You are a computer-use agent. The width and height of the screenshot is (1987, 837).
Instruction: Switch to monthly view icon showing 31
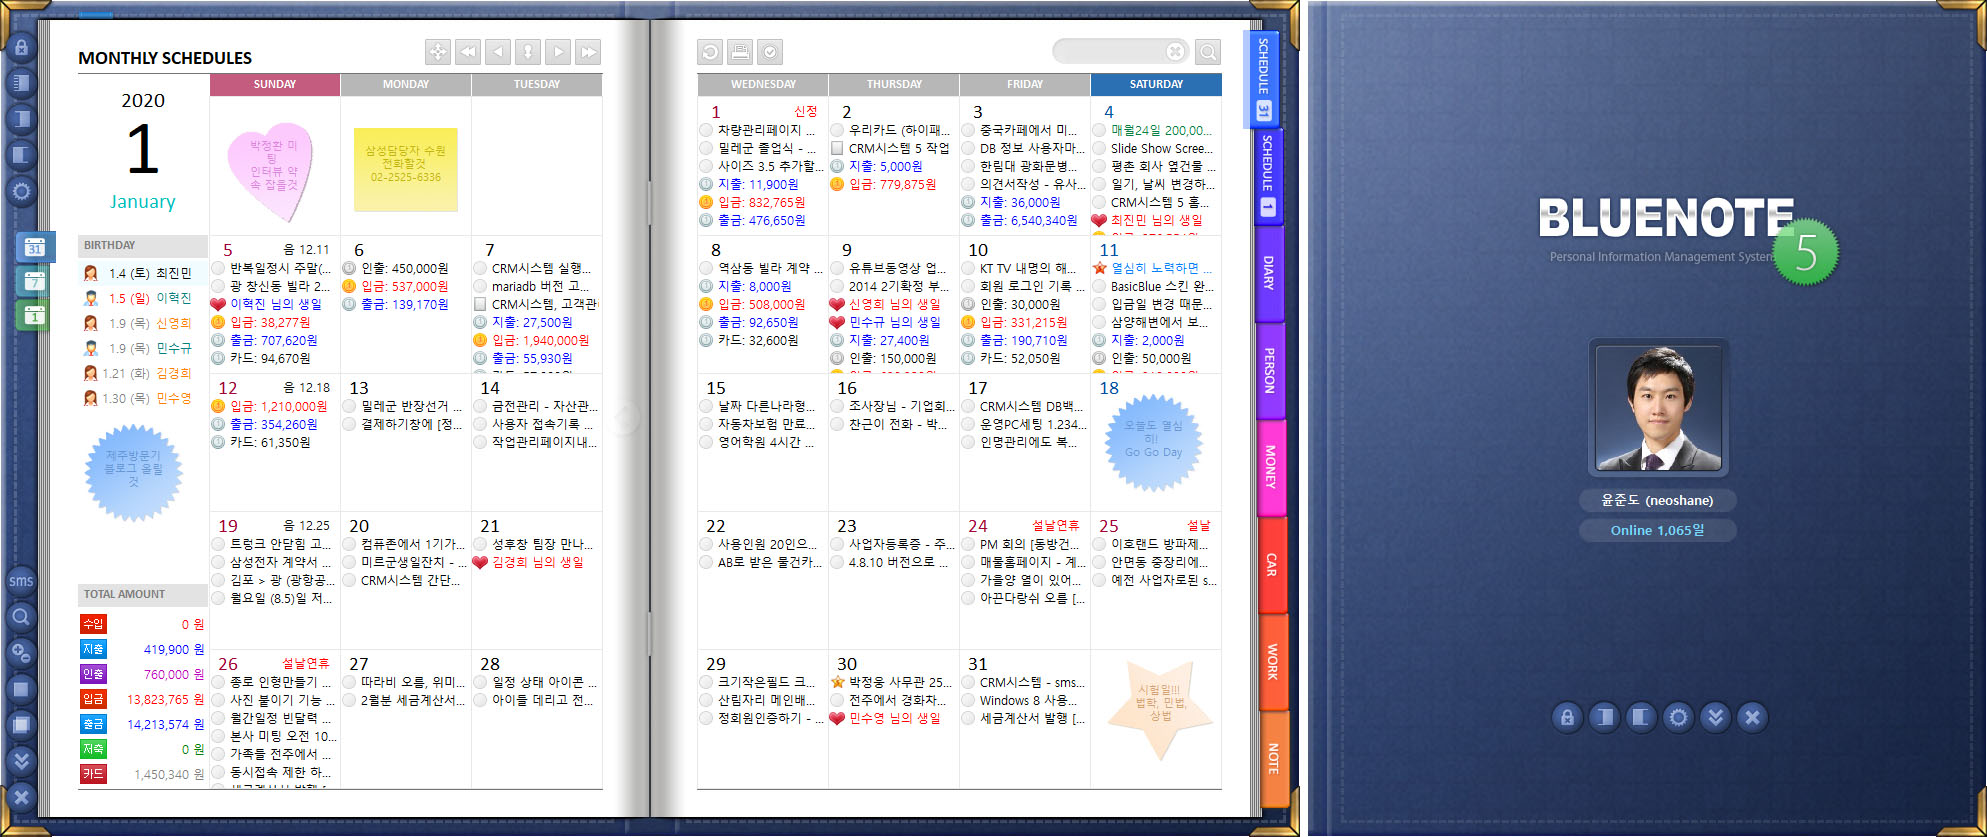click(x=34, y=246)
